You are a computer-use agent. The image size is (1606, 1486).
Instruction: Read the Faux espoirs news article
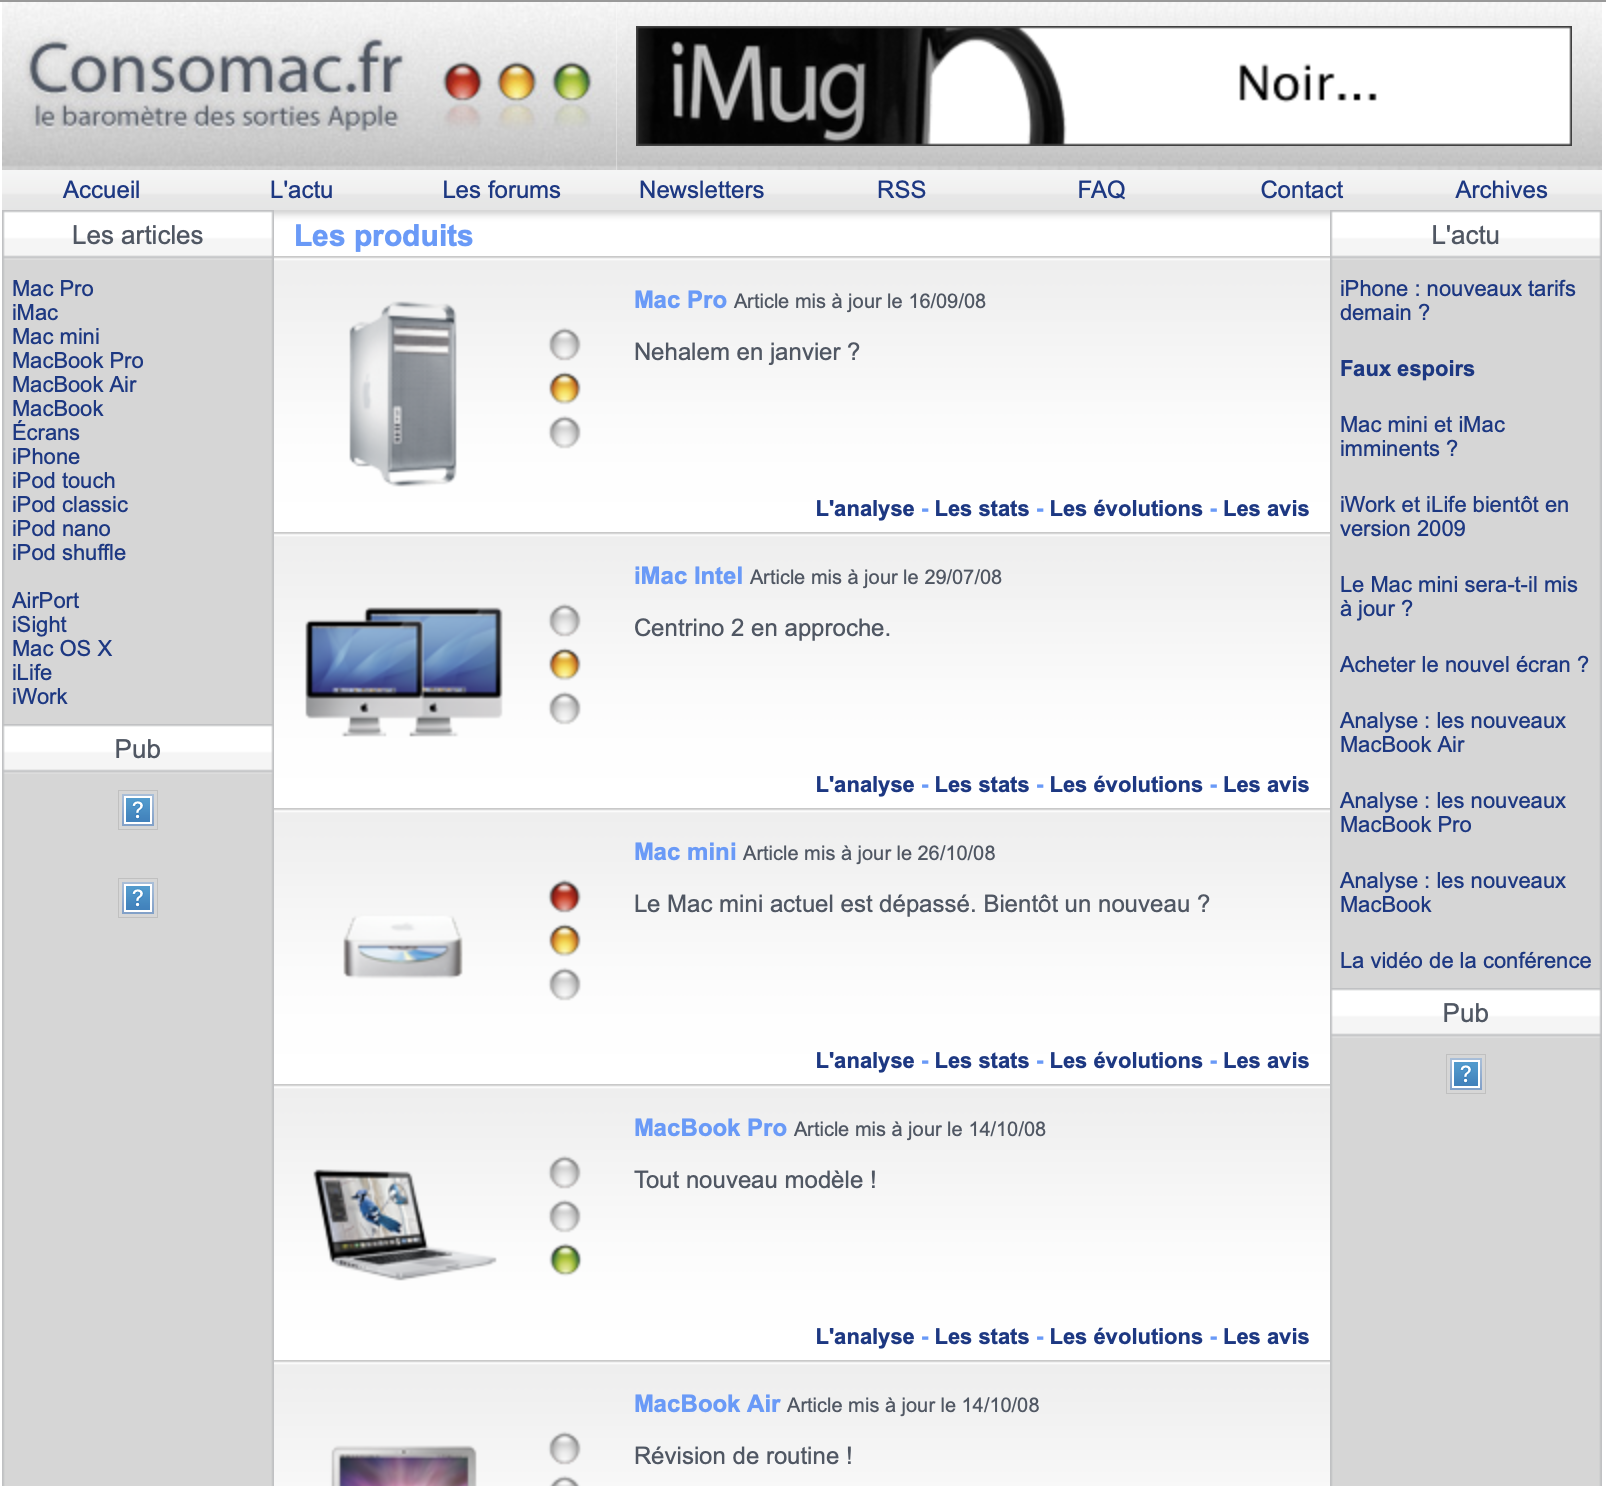coord(1406,369)
